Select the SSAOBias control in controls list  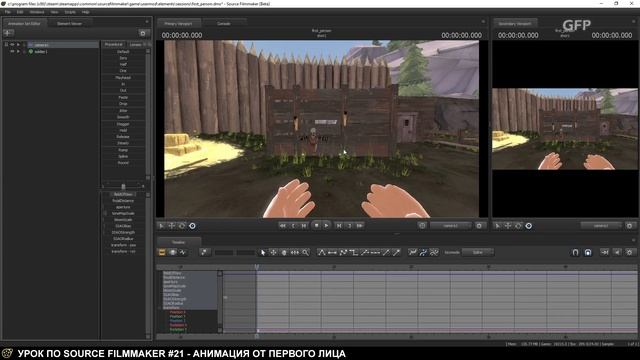(123, 226)
